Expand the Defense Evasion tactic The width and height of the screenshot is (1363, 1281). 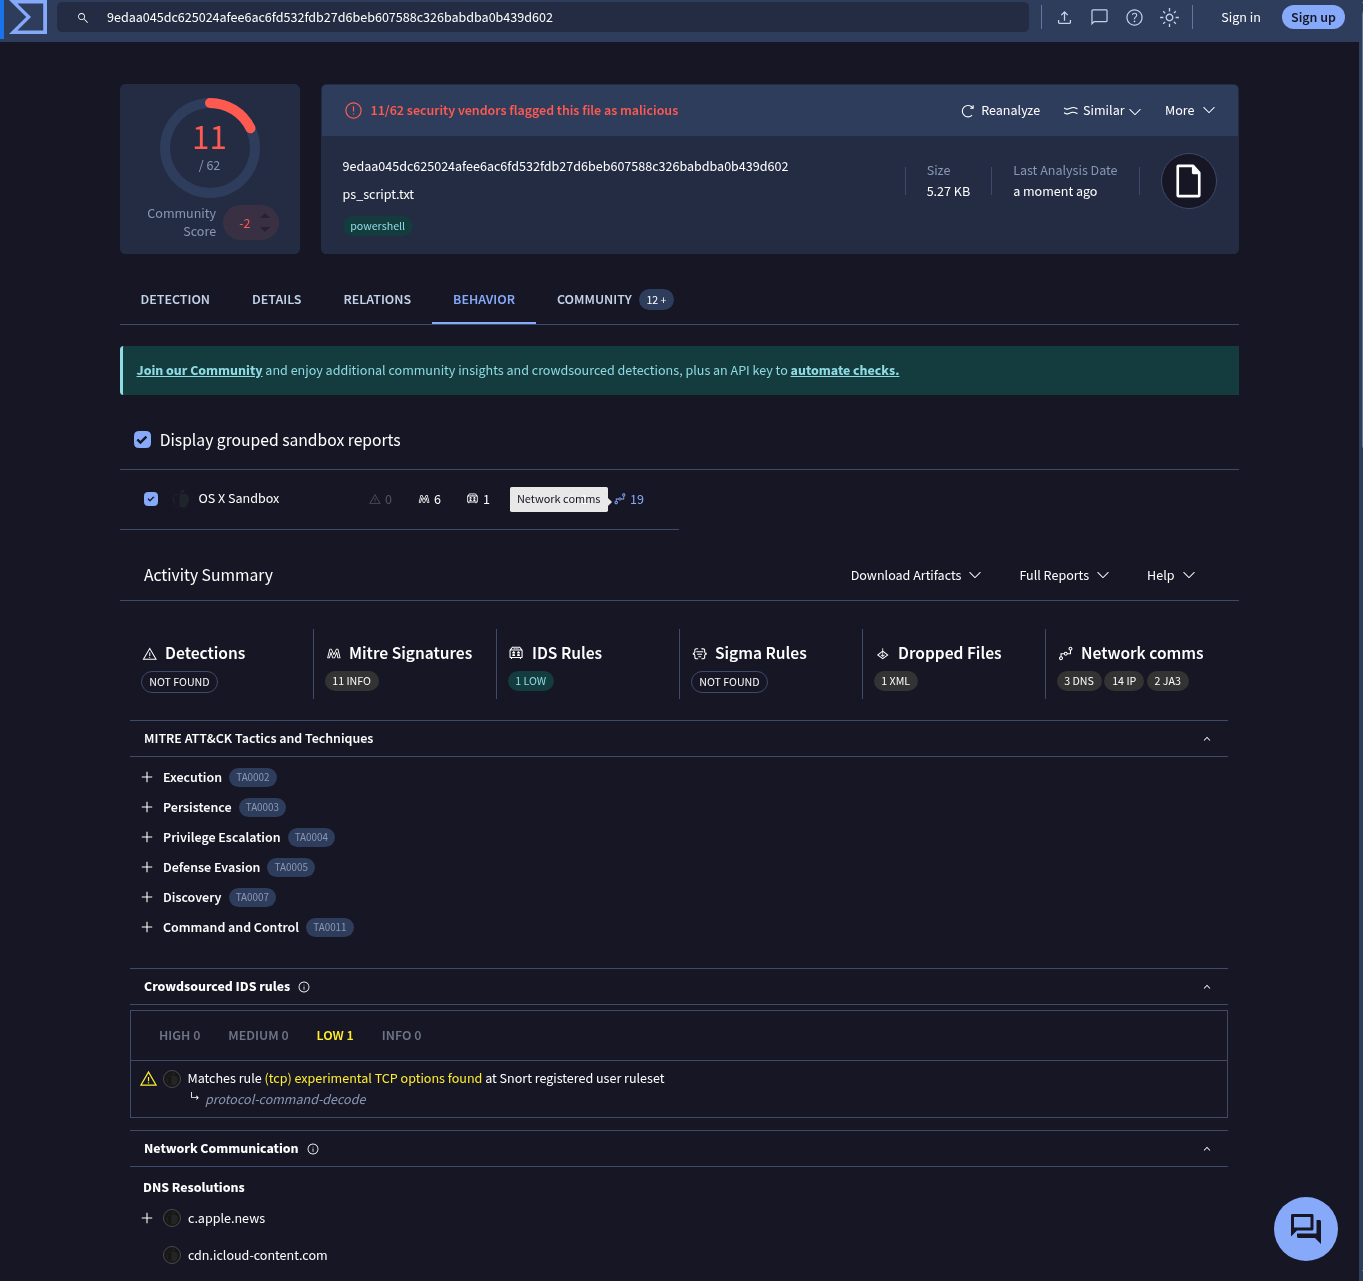tap(147, 868)
